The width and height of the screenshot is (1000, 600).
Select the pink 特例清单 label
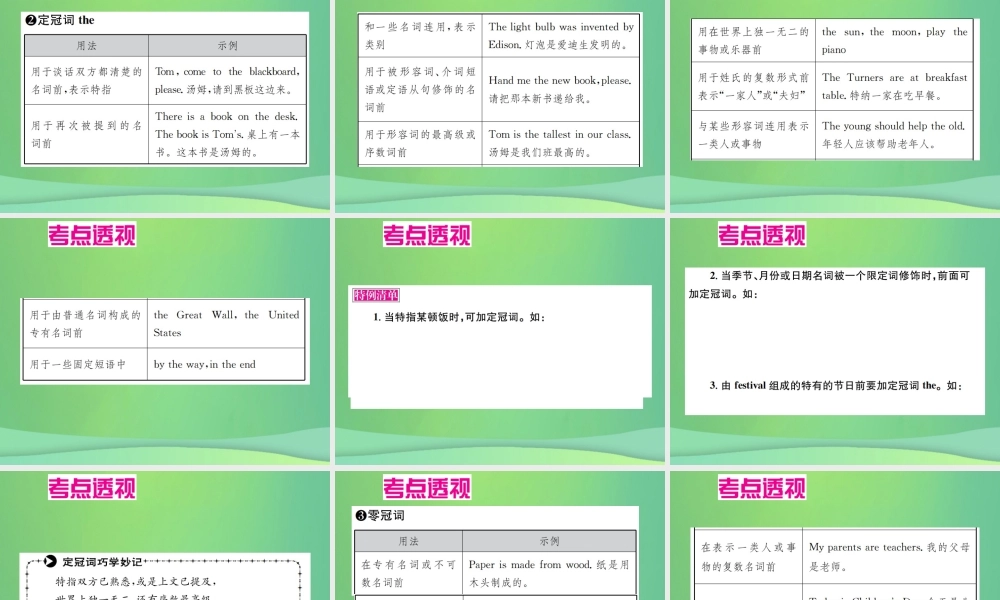[x=376, y=295]
